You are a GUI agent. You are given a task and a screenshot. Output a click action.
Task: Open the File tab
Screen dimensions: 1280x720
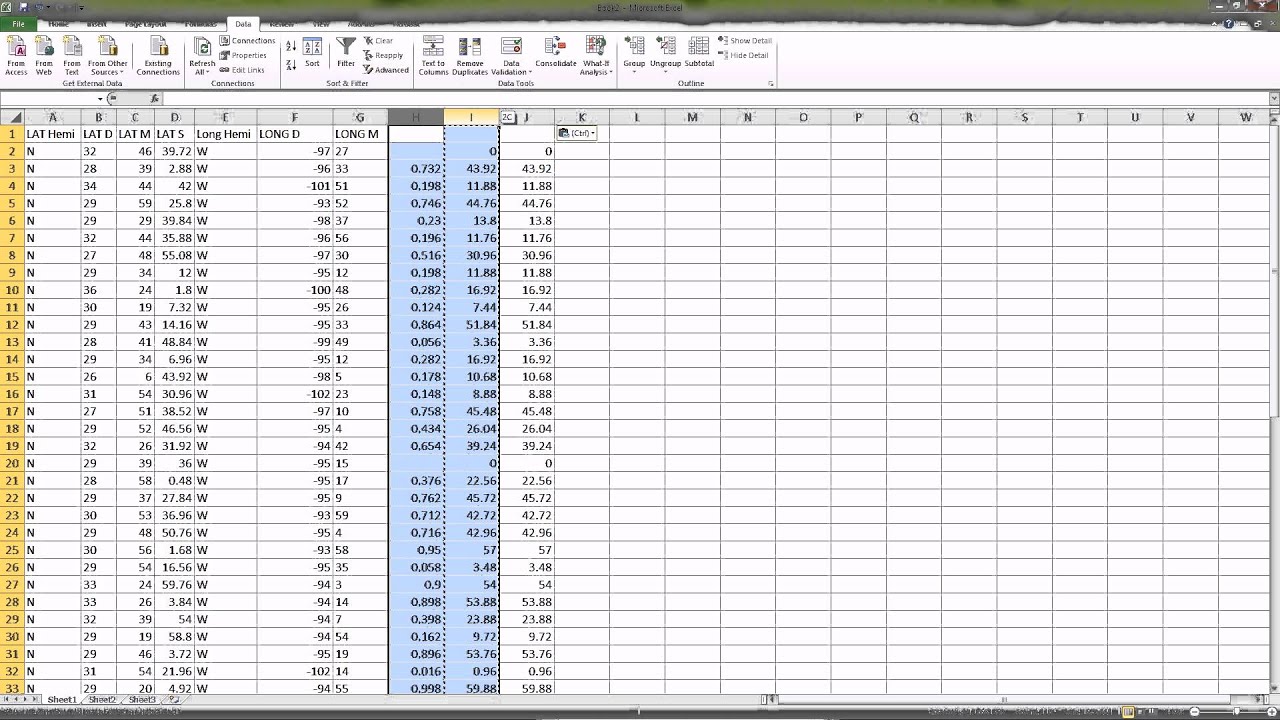18,23
